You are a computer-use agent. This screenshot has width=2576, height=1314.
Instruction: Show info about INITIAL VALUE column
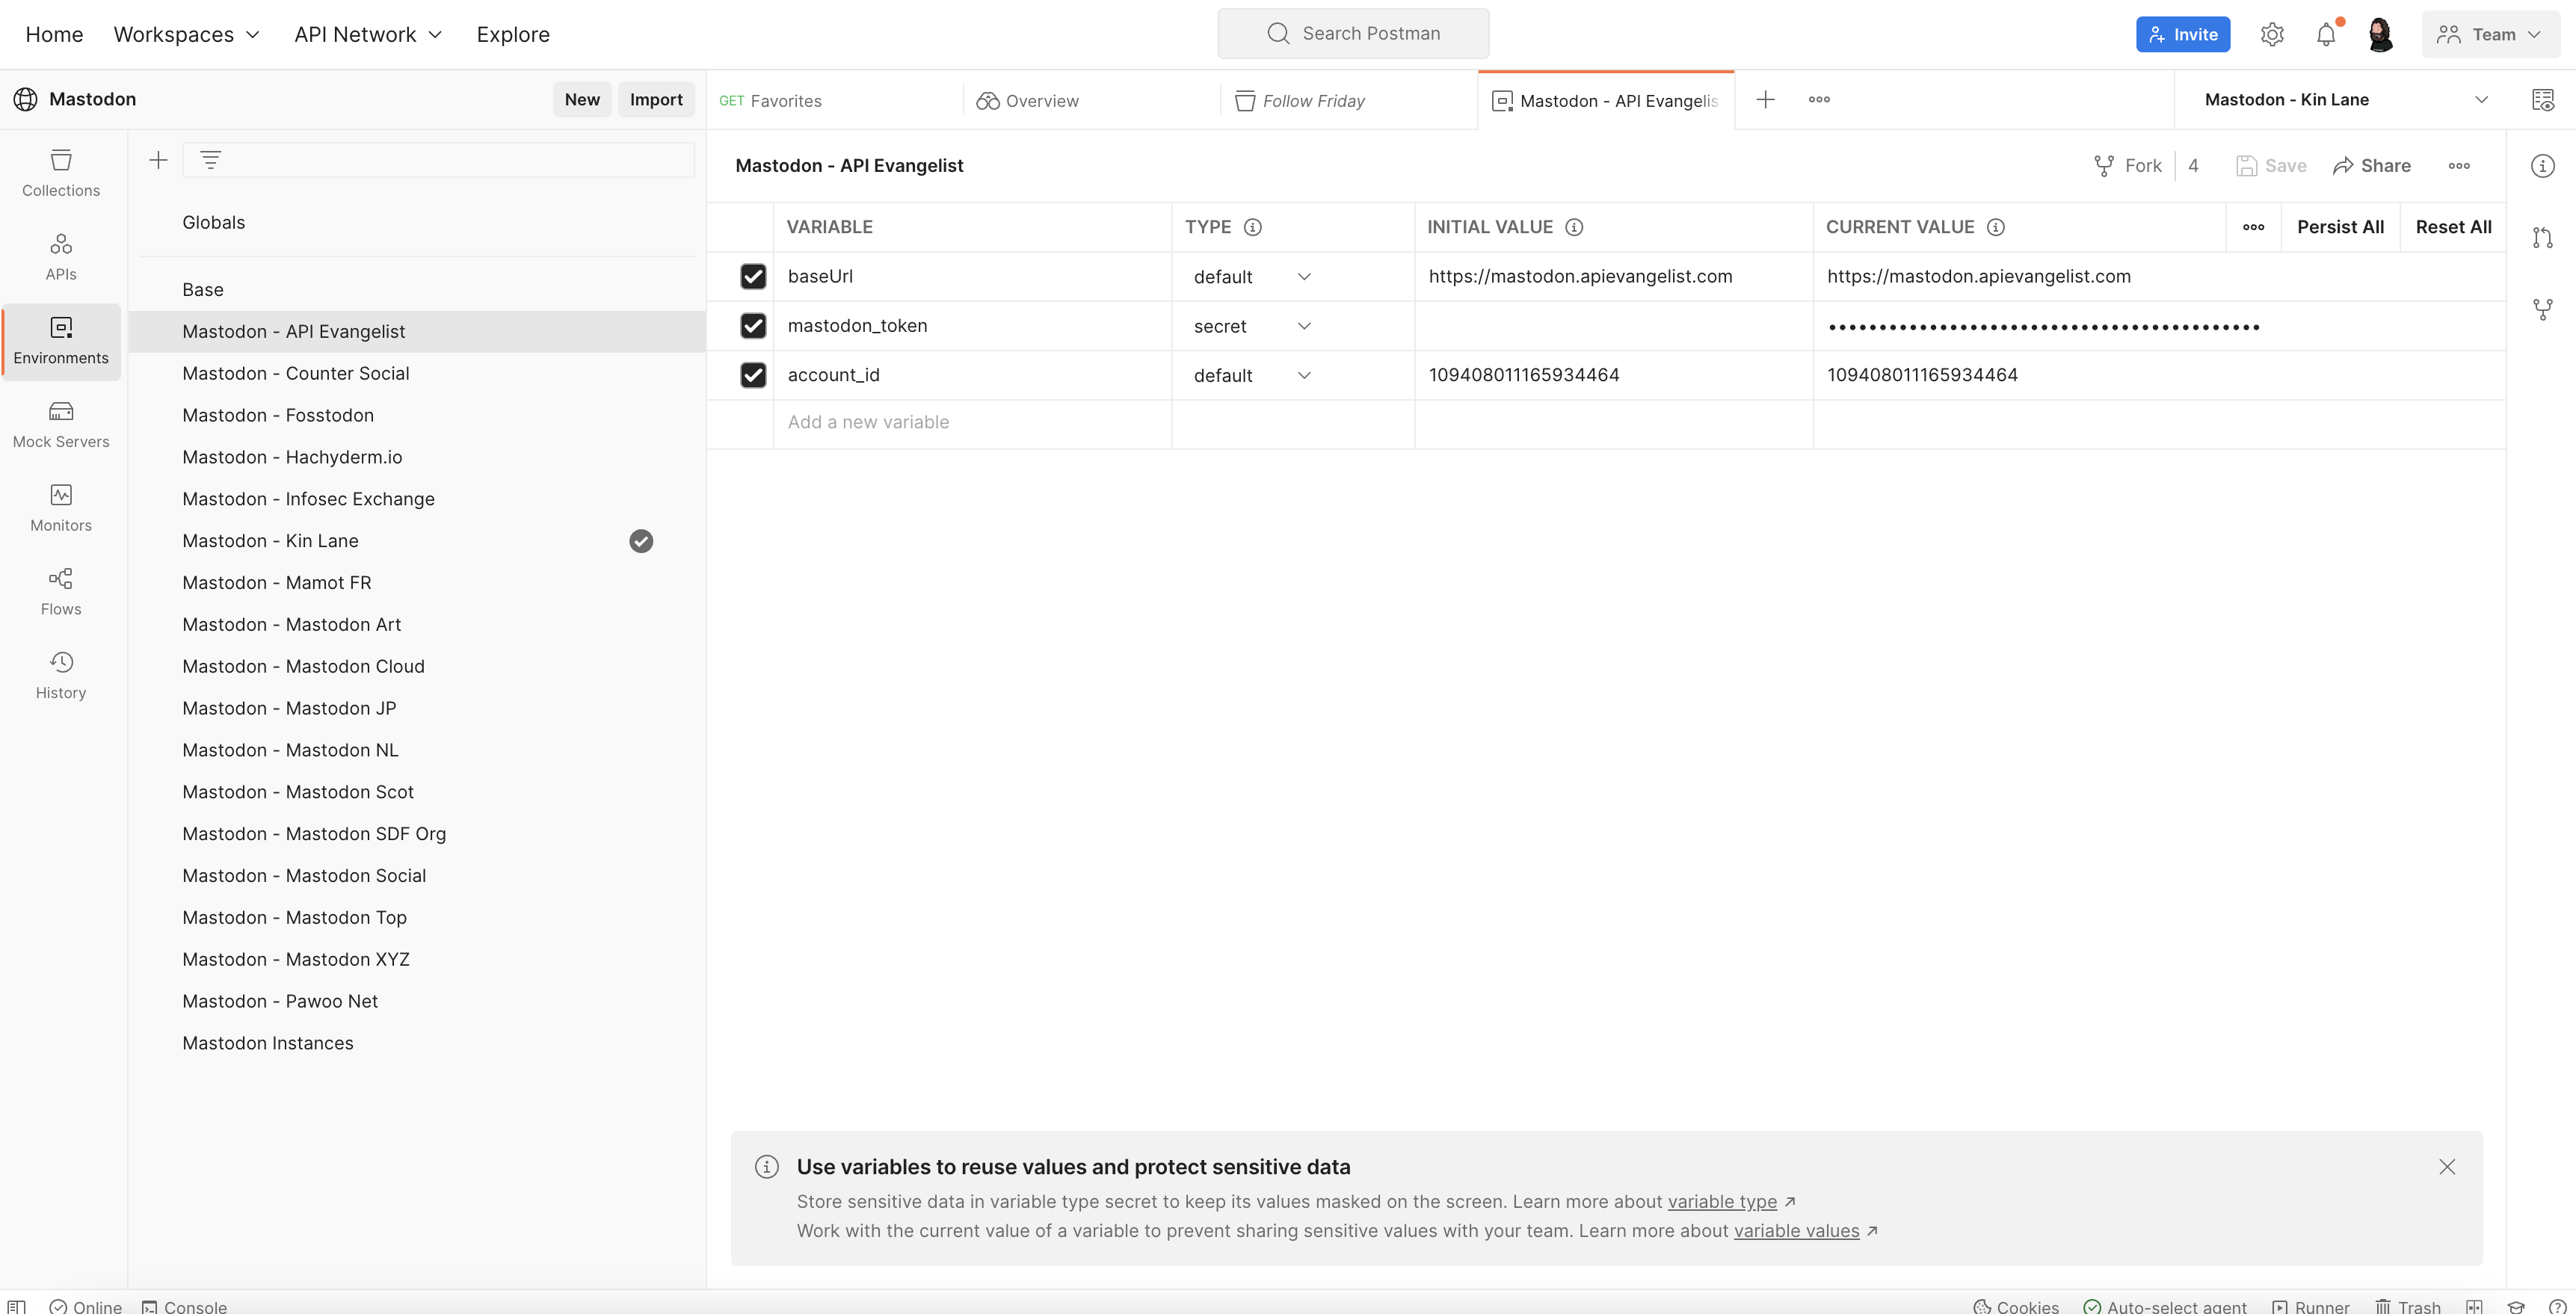(x=1574, y=227)
